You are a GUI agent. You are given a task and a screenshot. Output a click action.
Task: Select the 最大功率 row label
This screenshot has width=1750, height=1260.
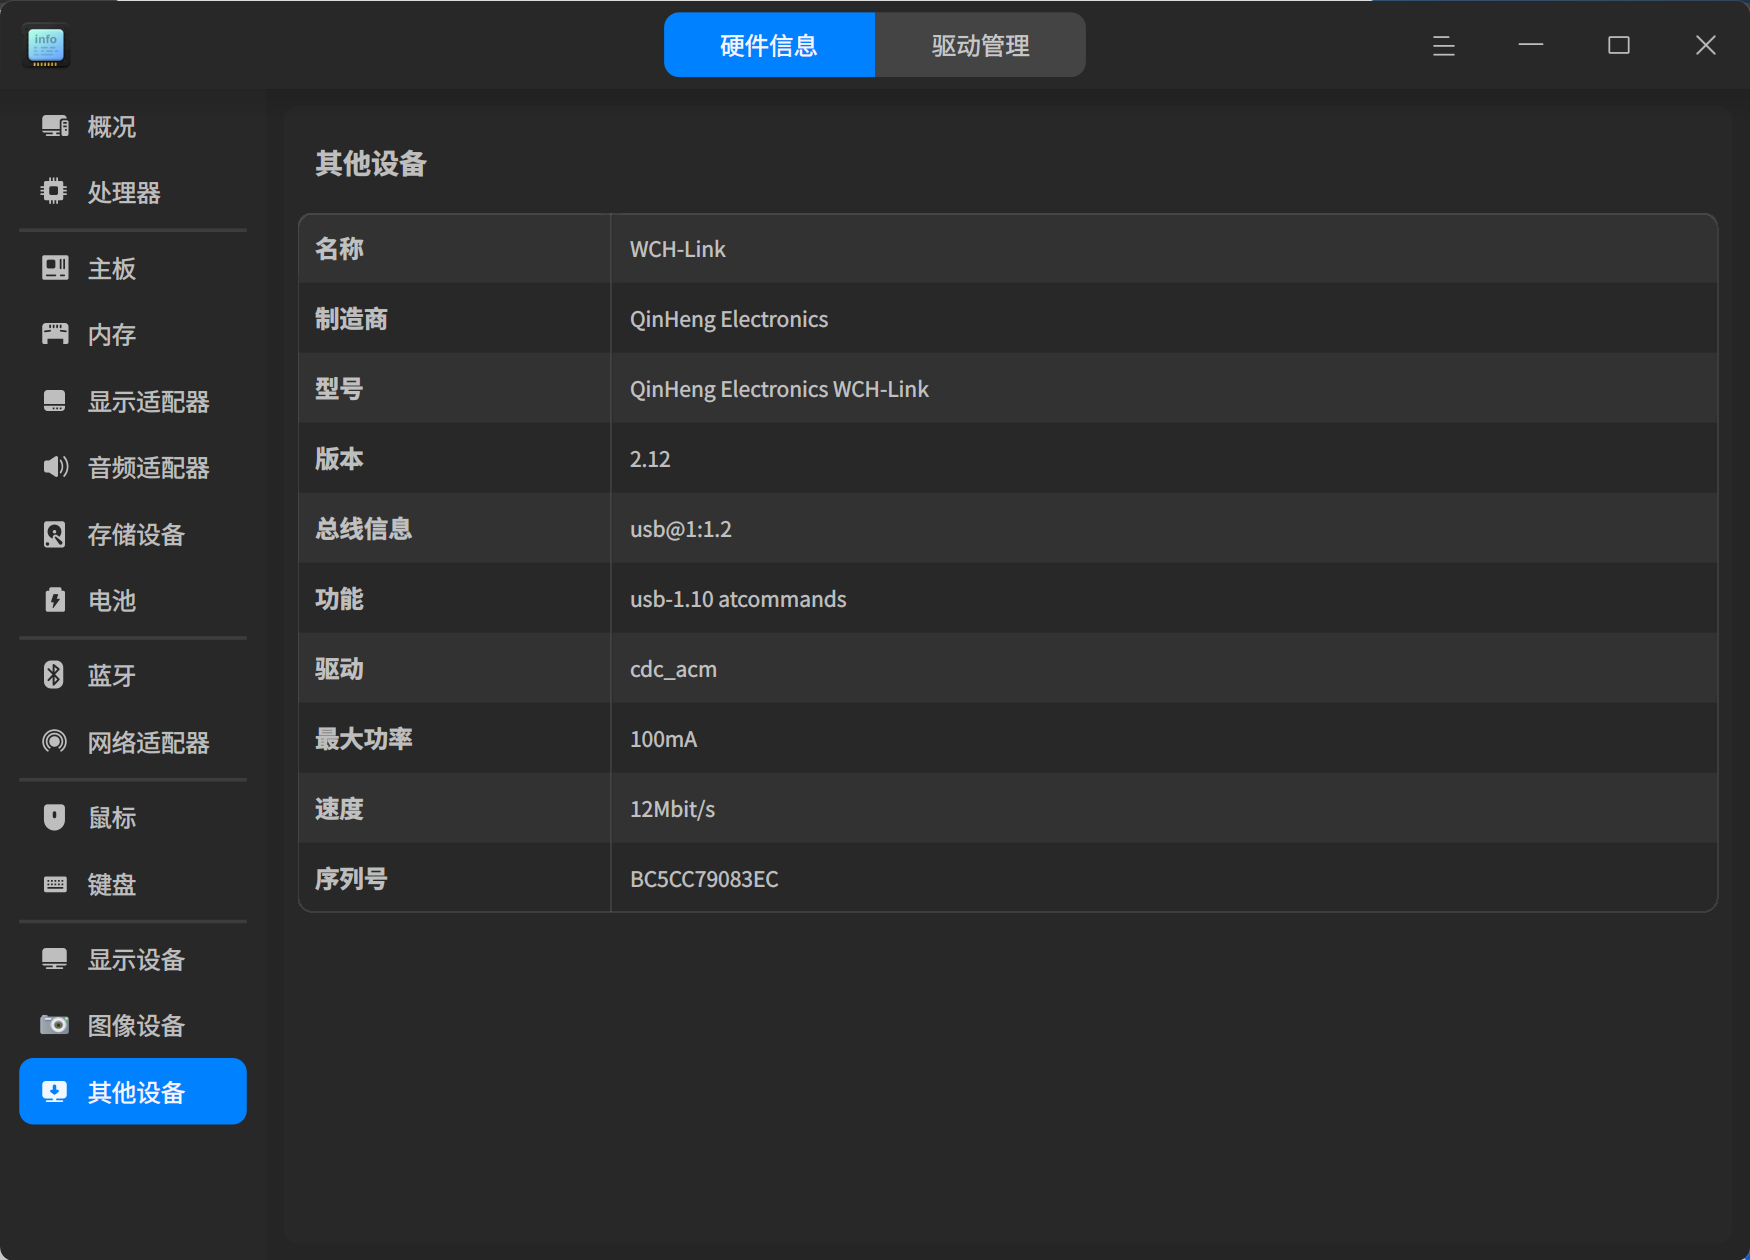(363, 739)
